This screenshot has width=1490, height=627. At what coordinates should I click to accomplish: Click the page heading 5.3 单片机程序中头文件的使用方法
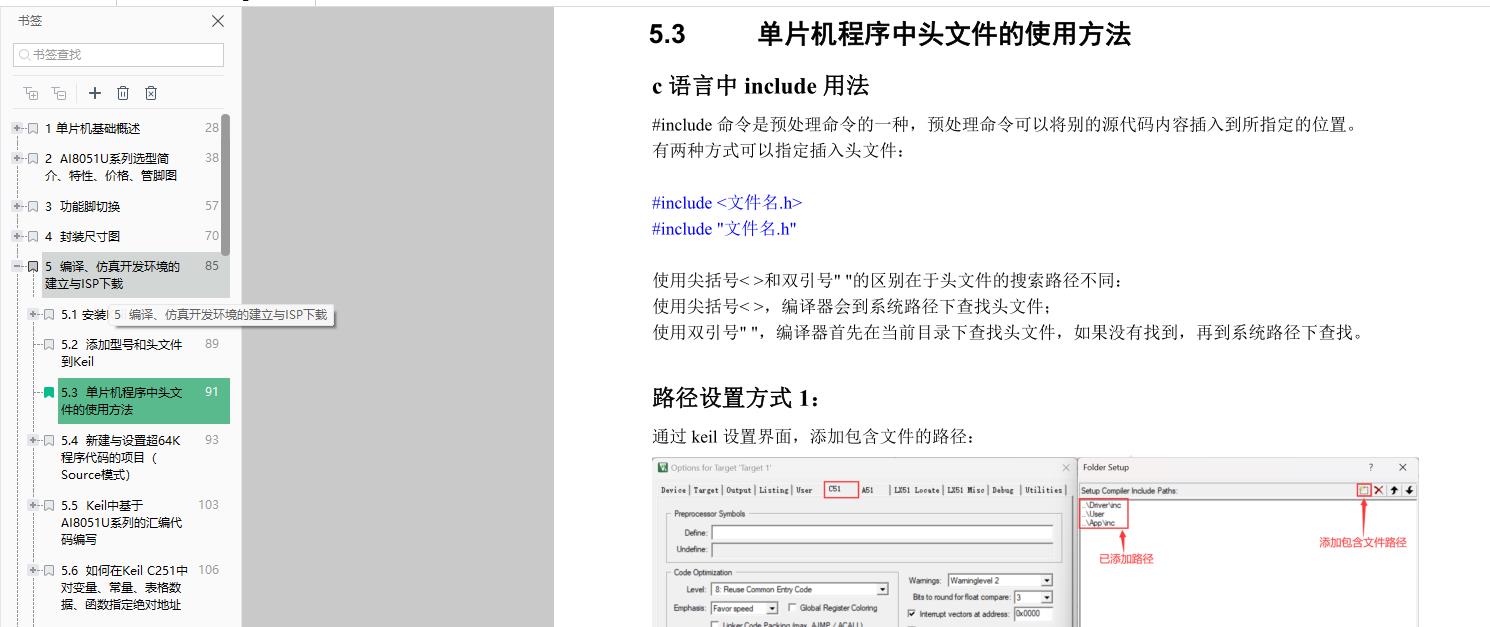[889, 35]
